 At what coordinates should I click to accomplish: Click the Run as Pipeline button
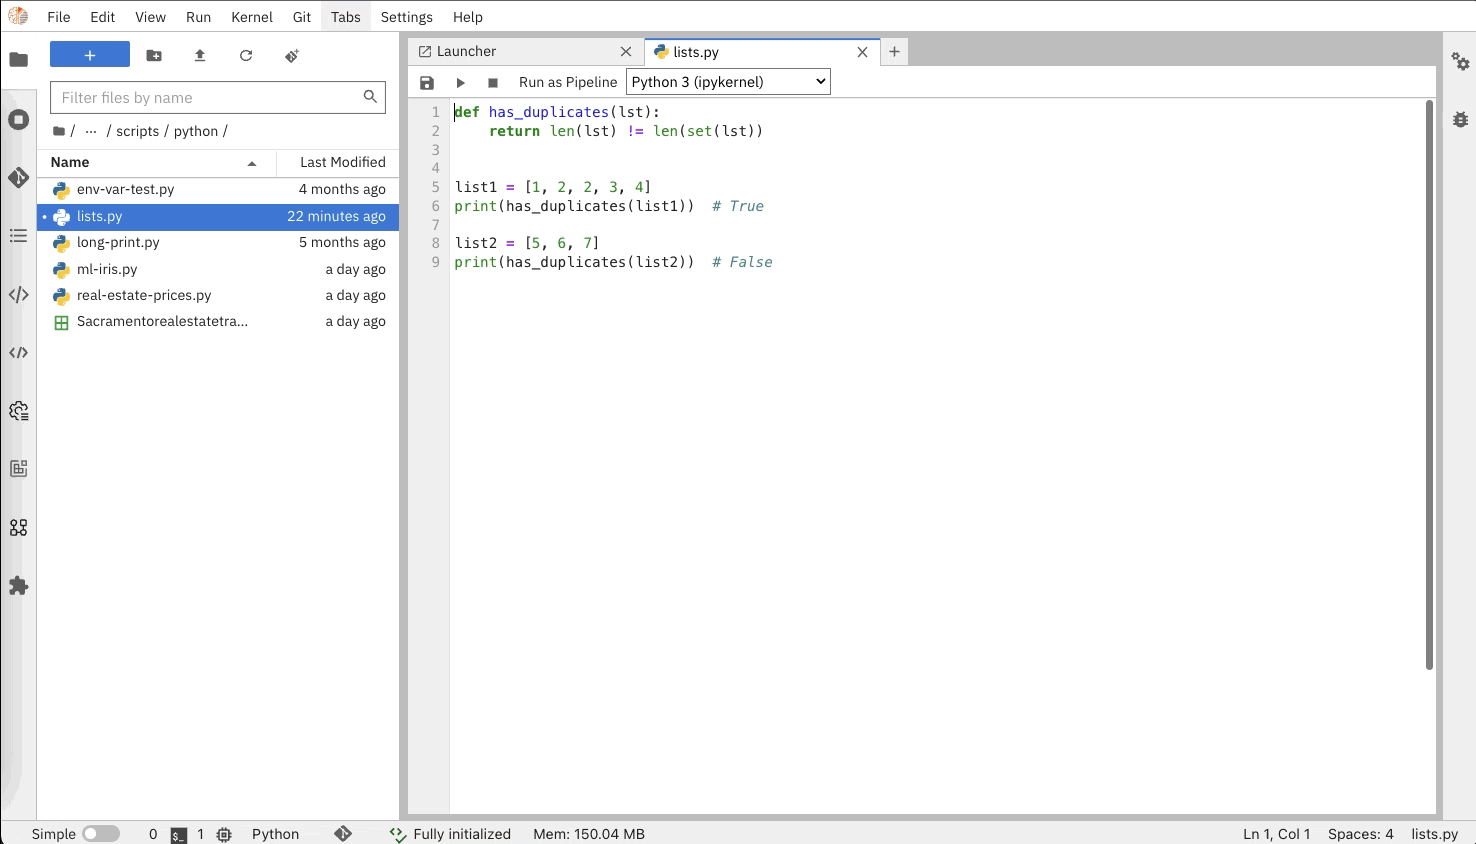click(568, 83)
